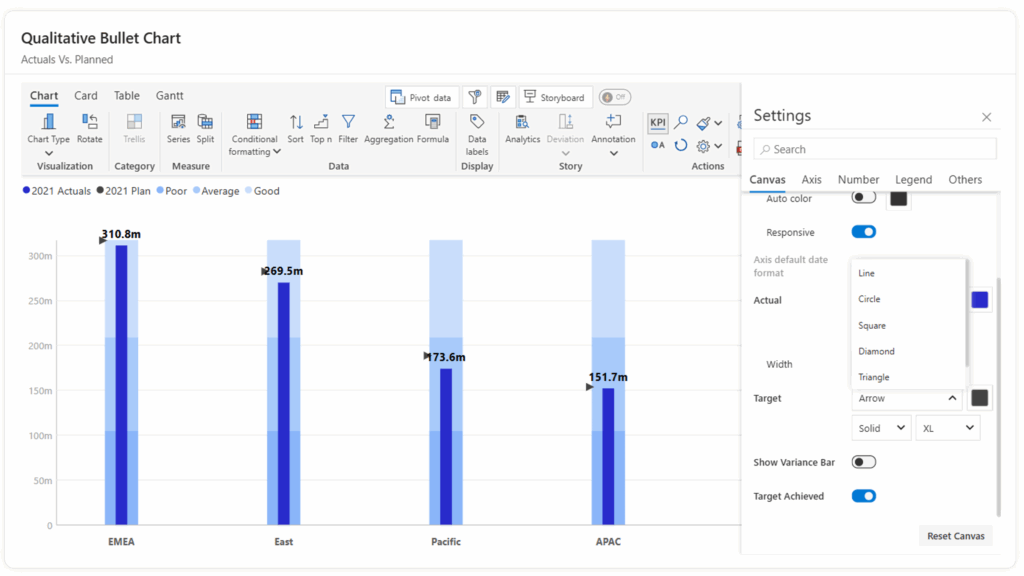Click the Settings Search field
This screenshot has width=1024, height=576.
coord(875,149)
